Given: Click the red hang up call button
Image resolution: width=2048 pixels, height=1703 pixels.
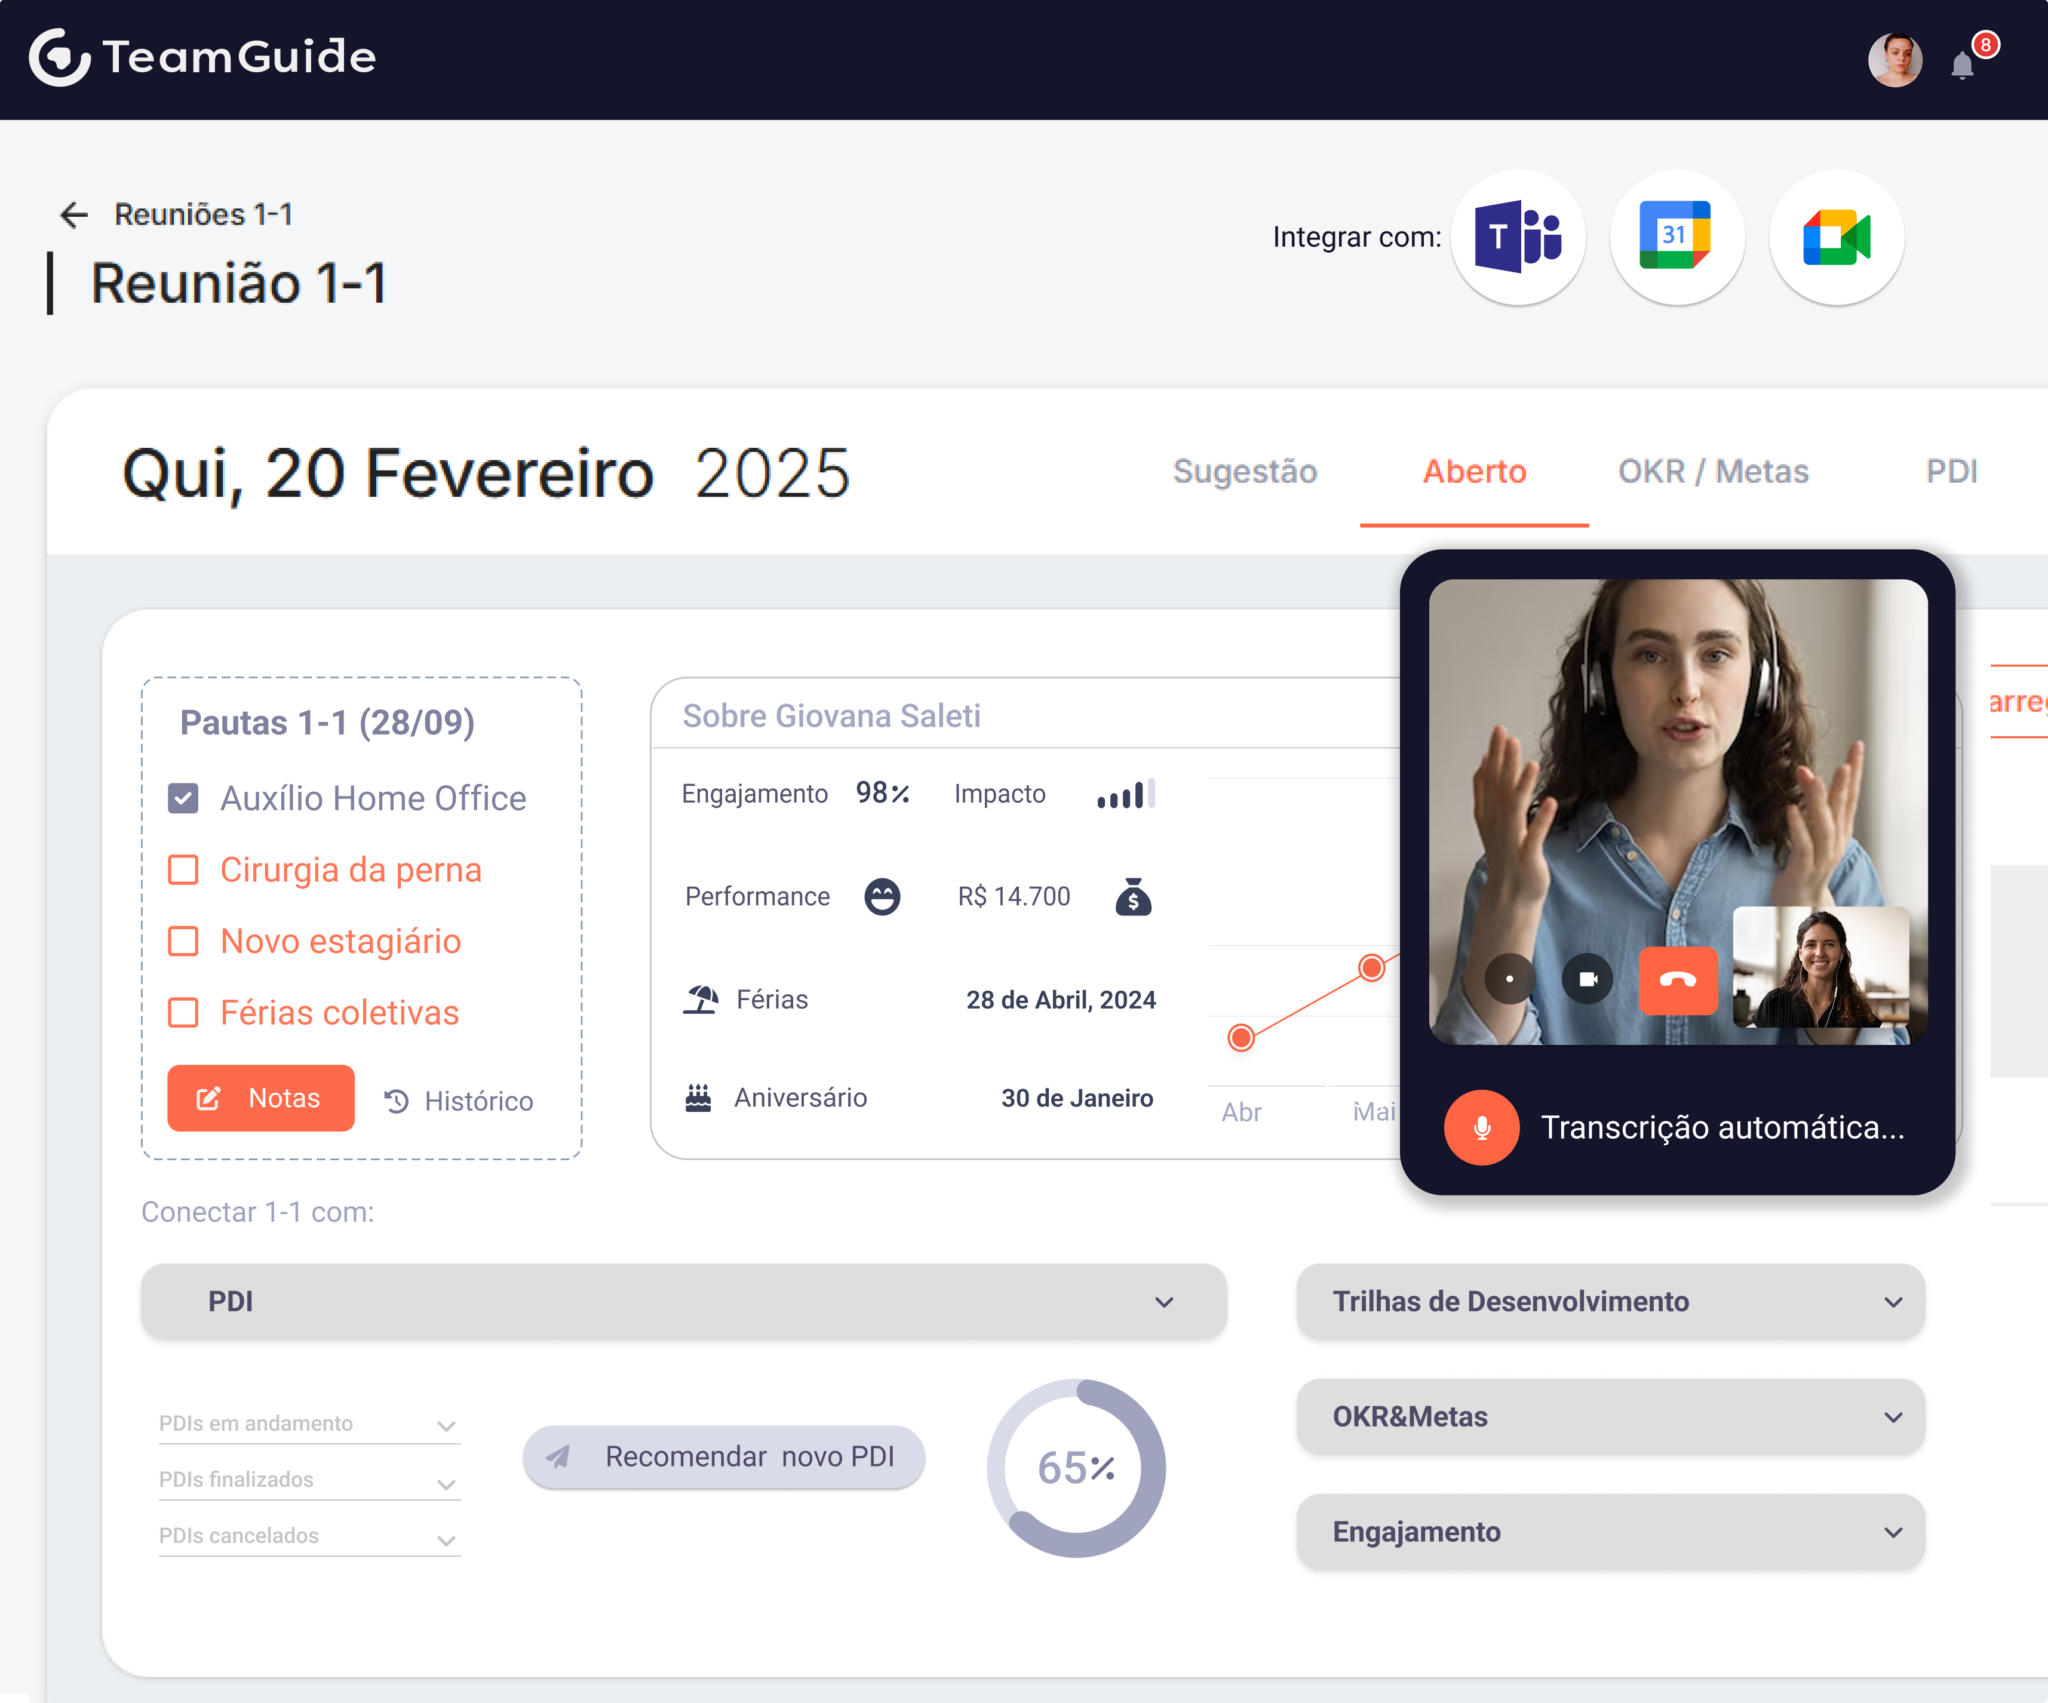Looking at the screenshot, I should pos(1678,980).
